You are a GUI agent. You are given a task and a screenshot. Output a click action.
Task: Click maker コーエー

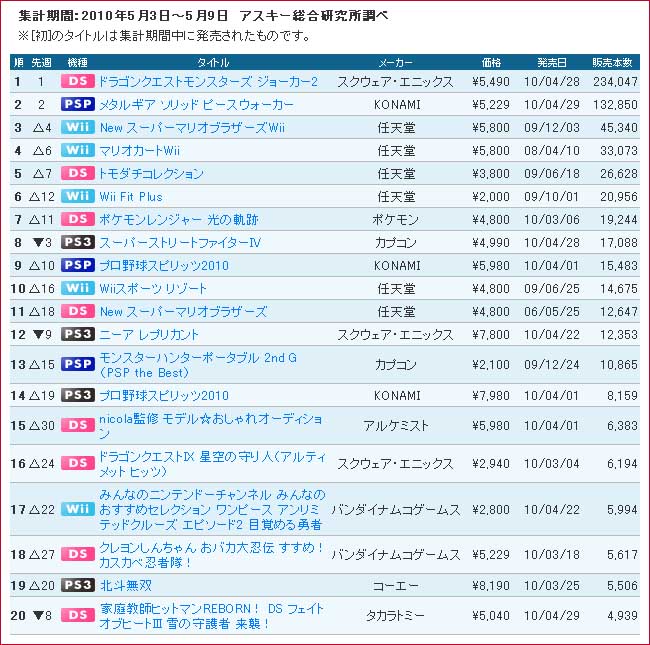395,585
